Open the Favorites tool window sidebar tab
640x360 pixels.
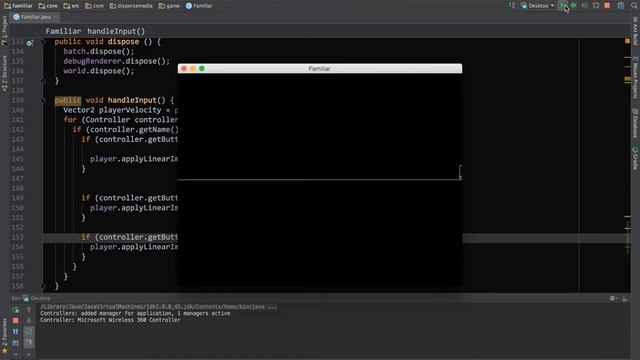(x=4, y=336)
